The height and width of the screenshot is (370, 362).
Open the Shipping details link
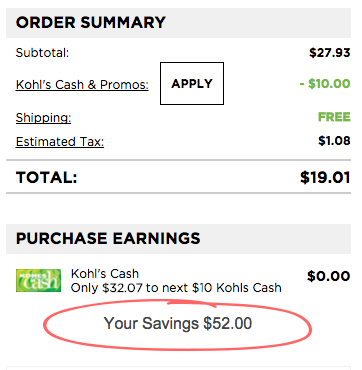point(43,118)
